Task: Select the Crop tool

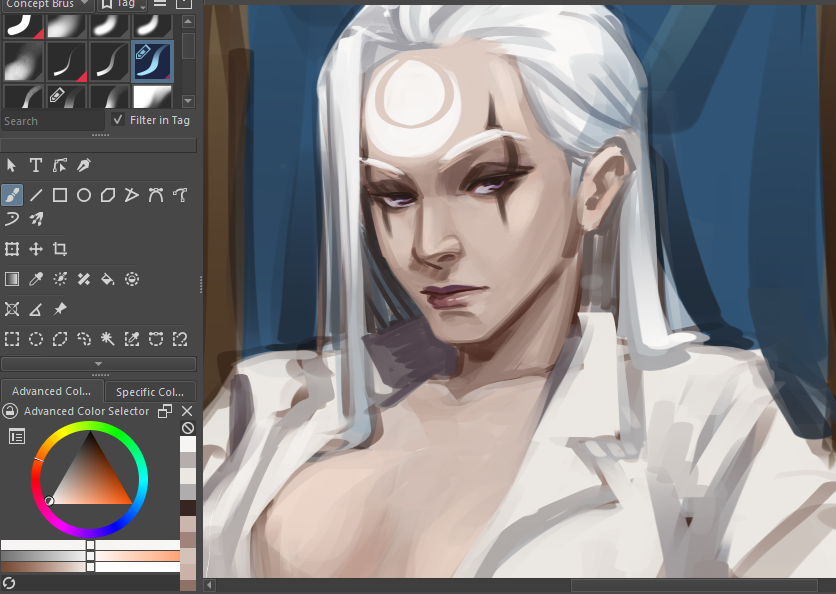Action: pos(60,249)
